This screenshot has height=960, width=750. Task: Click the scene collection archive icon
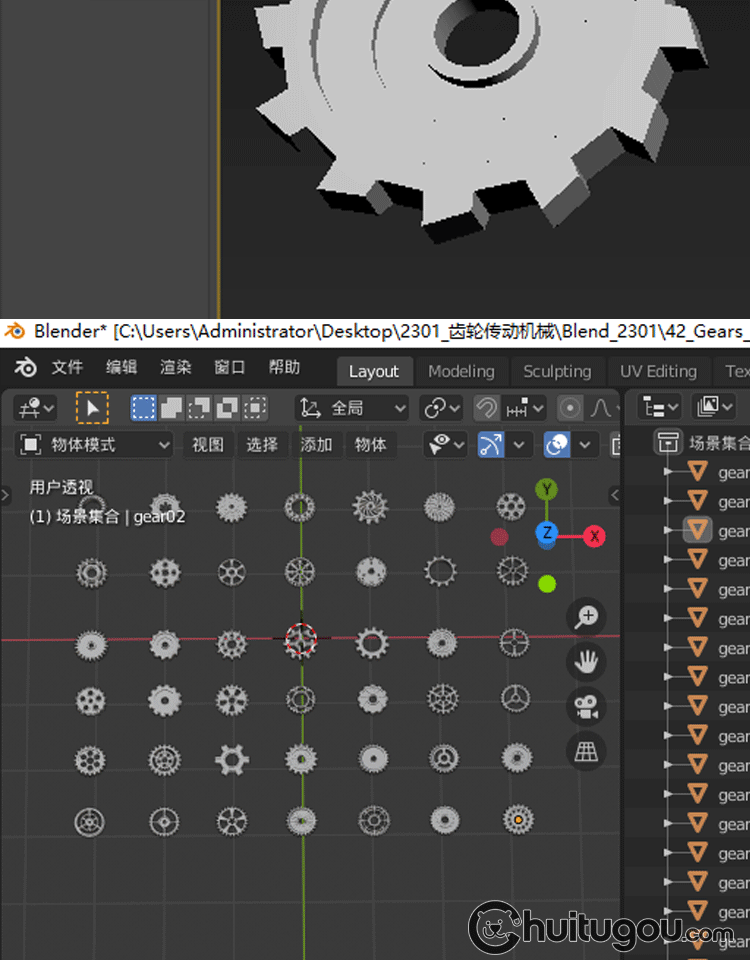pos(667,443)
